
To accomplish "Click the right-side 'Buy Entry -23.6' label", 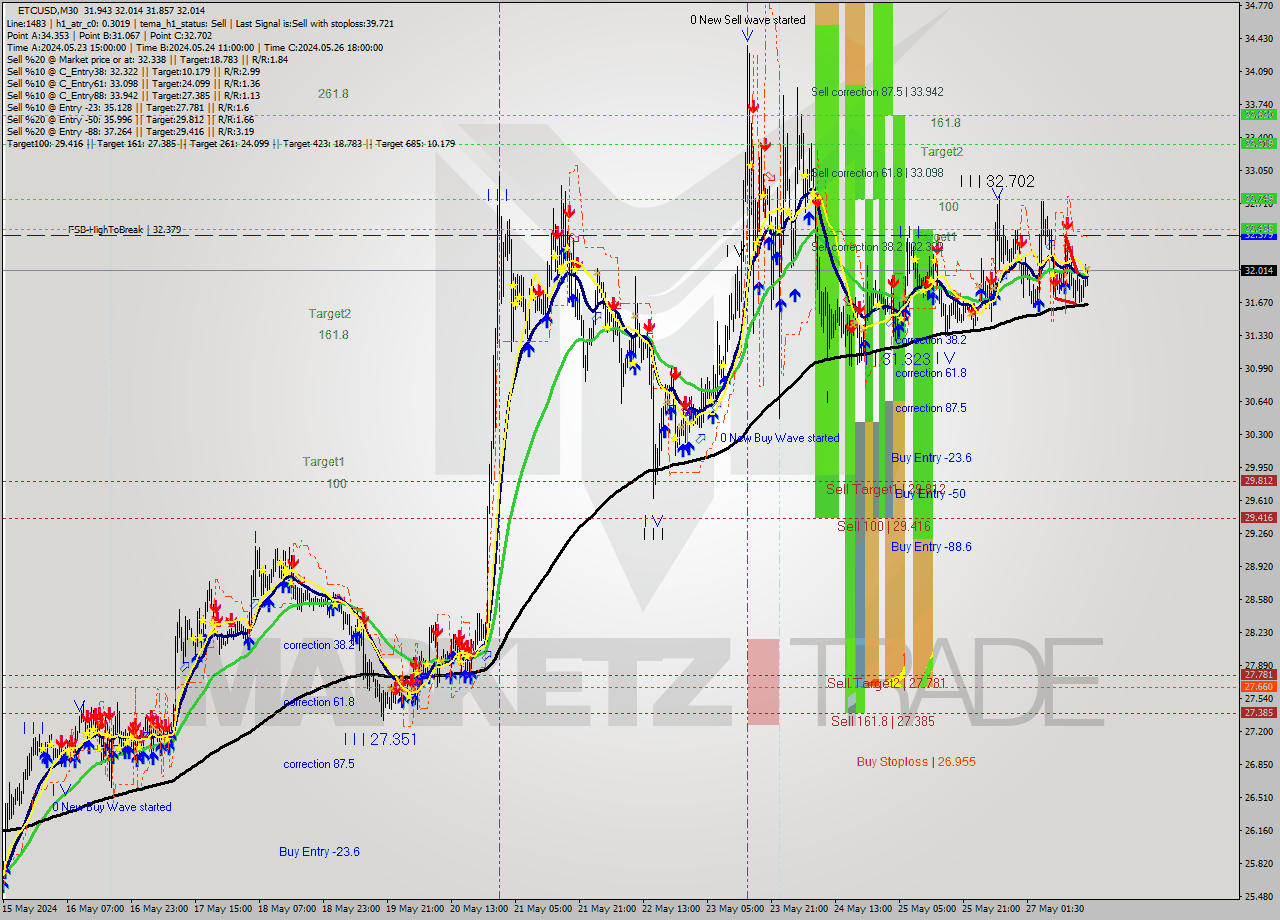I will pyautogui.click(x=931, y=458).
